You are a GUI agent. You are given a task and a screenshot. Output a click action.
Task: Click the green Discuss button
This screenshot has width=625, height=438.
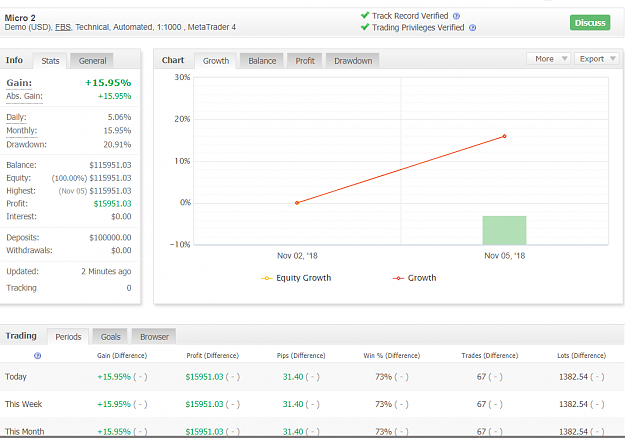coord(590,23)
